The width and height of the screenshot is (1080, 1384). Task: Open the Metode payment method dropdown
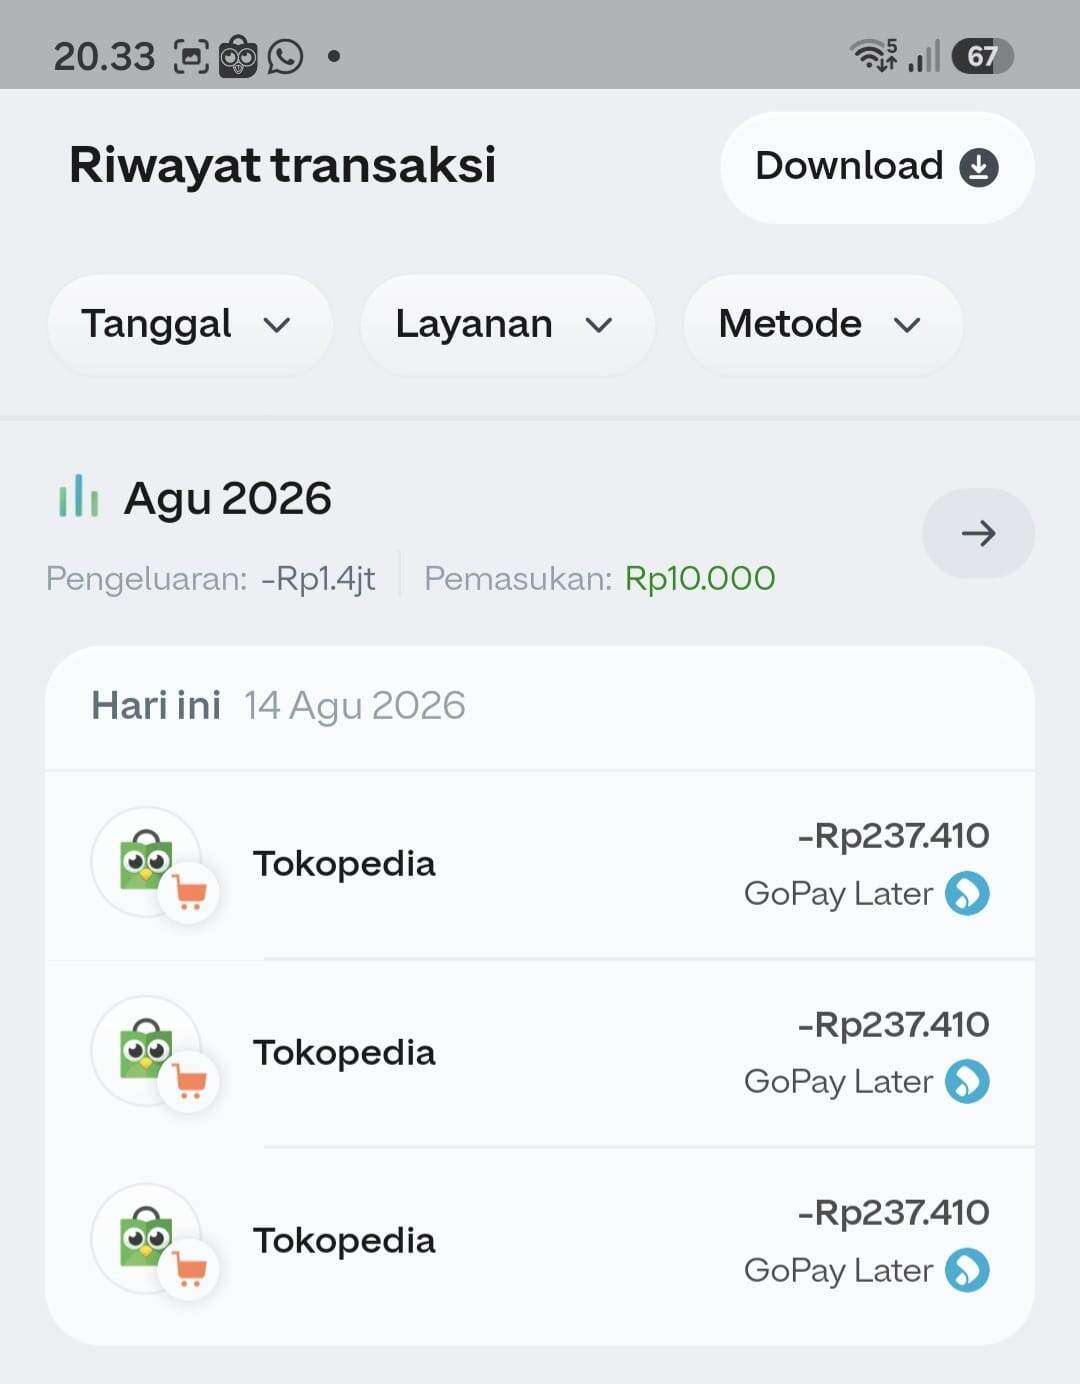point(823,324)
